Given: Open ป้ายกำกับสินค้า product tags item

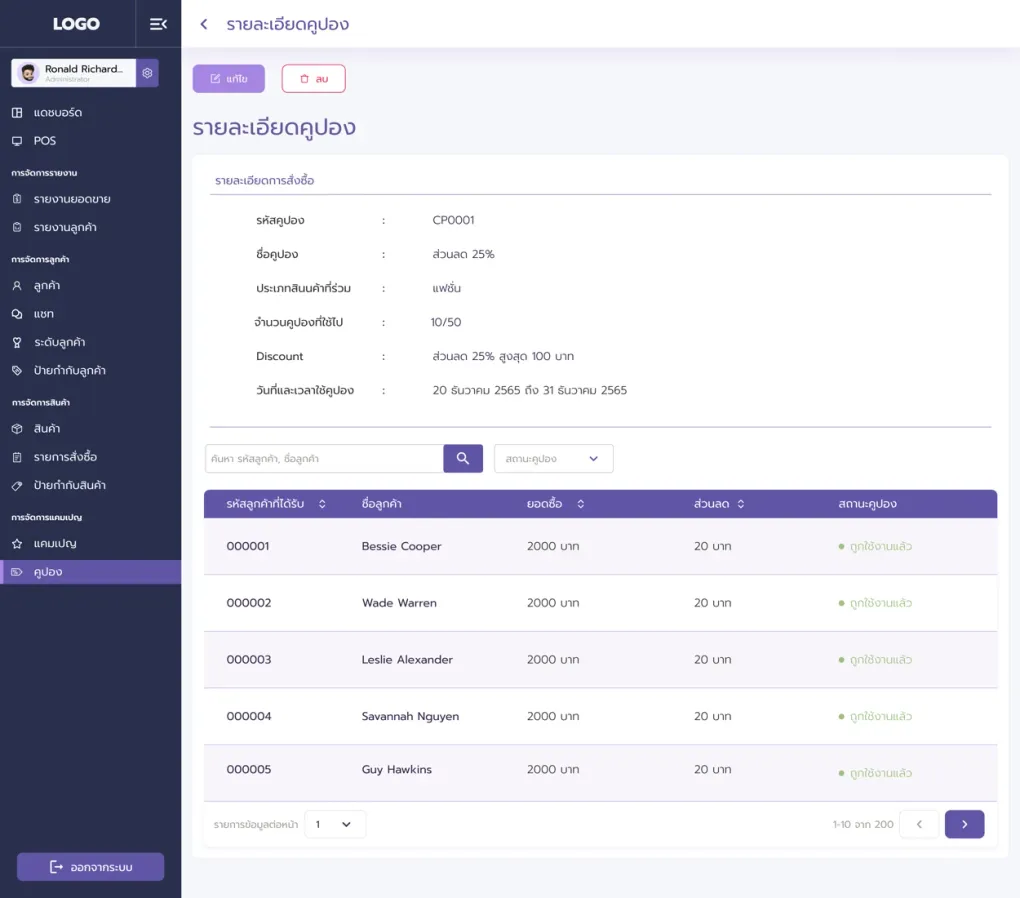Looking at the screenshot, I should pos(90,485).
